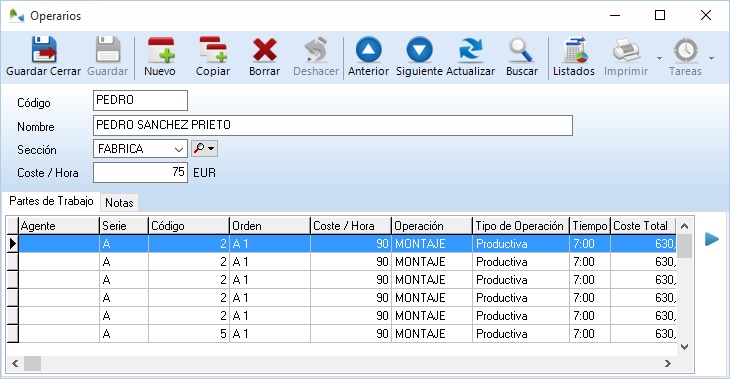Screen dimensions: 730x379
Task: Click the Coste Total column header
Action: (x=643, y=226)
